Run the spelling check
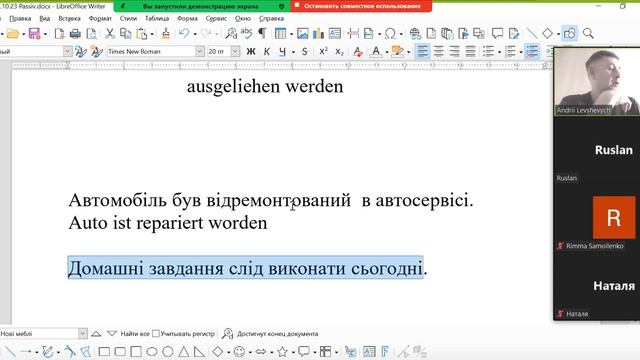 click(x=247, y=33)
